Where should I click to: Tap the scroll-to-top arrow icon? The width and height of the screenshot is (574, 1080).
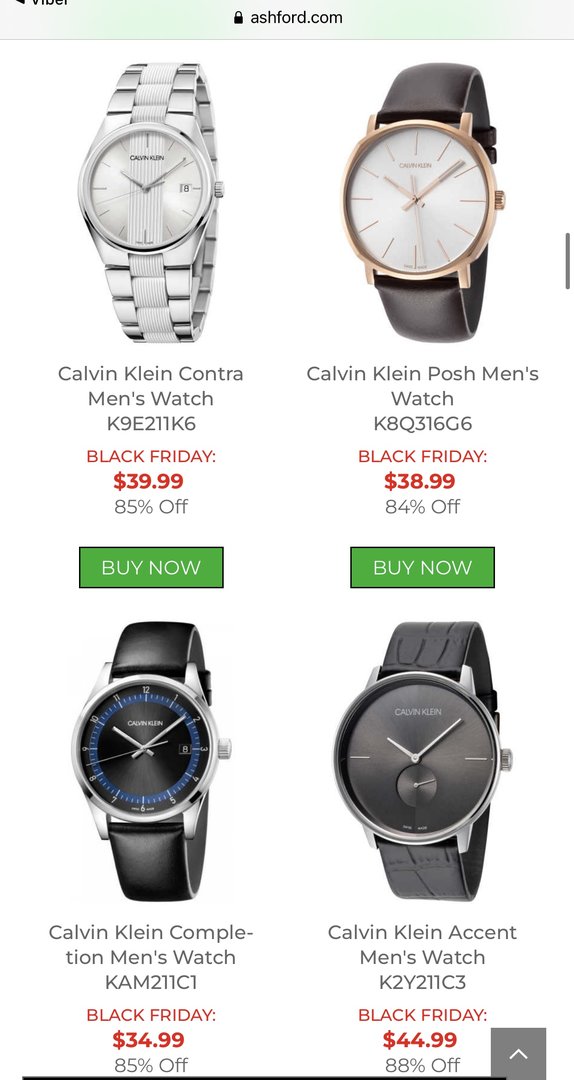click(518, 1054)
